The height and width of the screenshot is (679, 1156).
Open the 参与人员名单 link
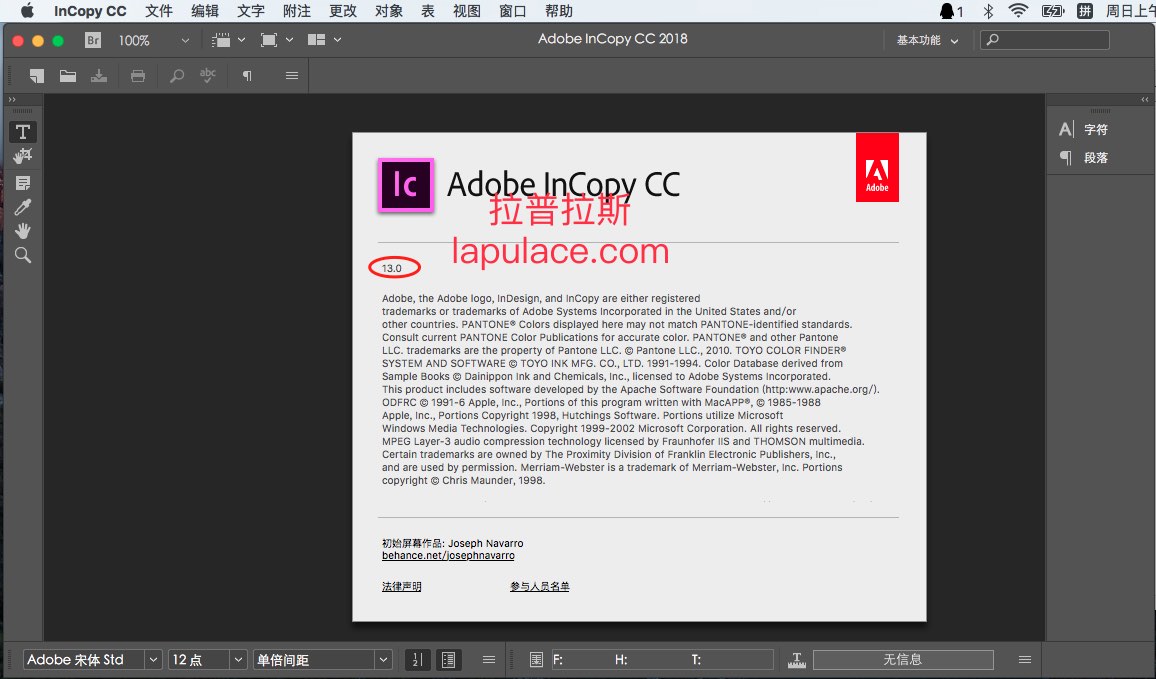(540, 587)
